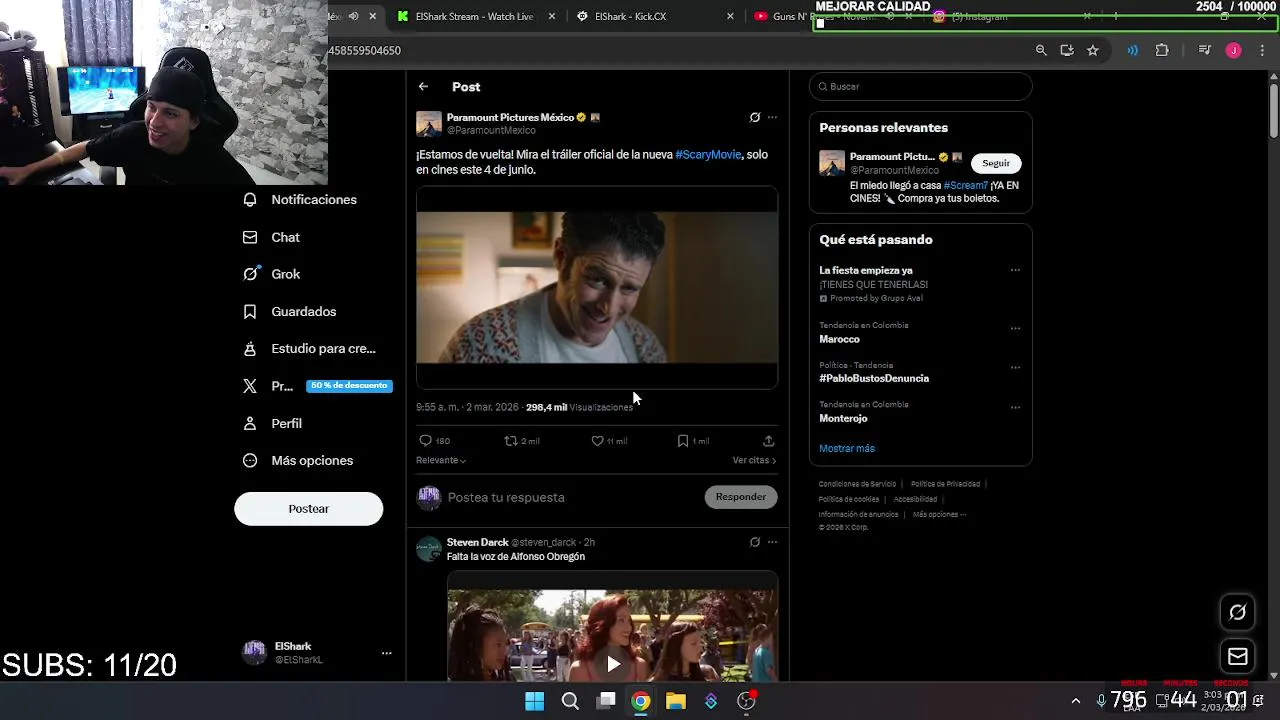Open options for La fiesta empieza ya

tap(1015, 270)
